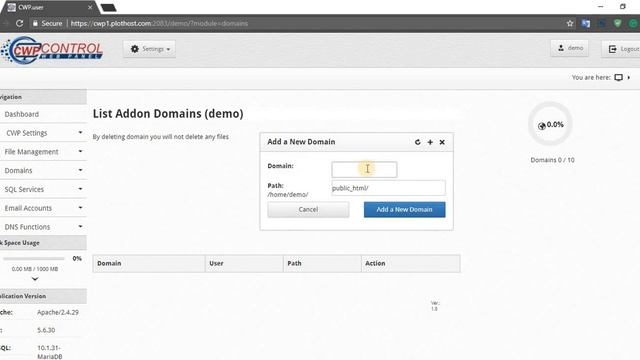Viewport: 640px width, 360px height.
Task: Minimize the browser window
Action: [600, 7]
